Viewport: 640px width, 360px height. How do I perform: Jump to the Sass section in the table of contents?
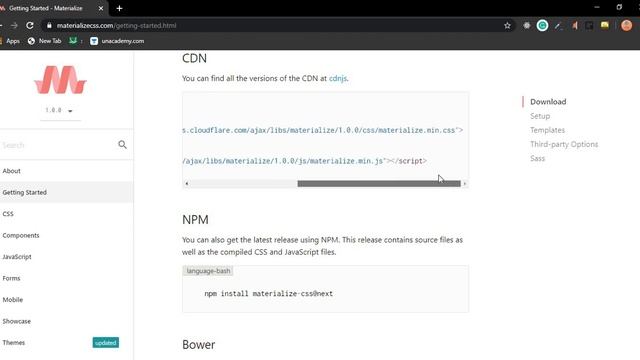537,158
